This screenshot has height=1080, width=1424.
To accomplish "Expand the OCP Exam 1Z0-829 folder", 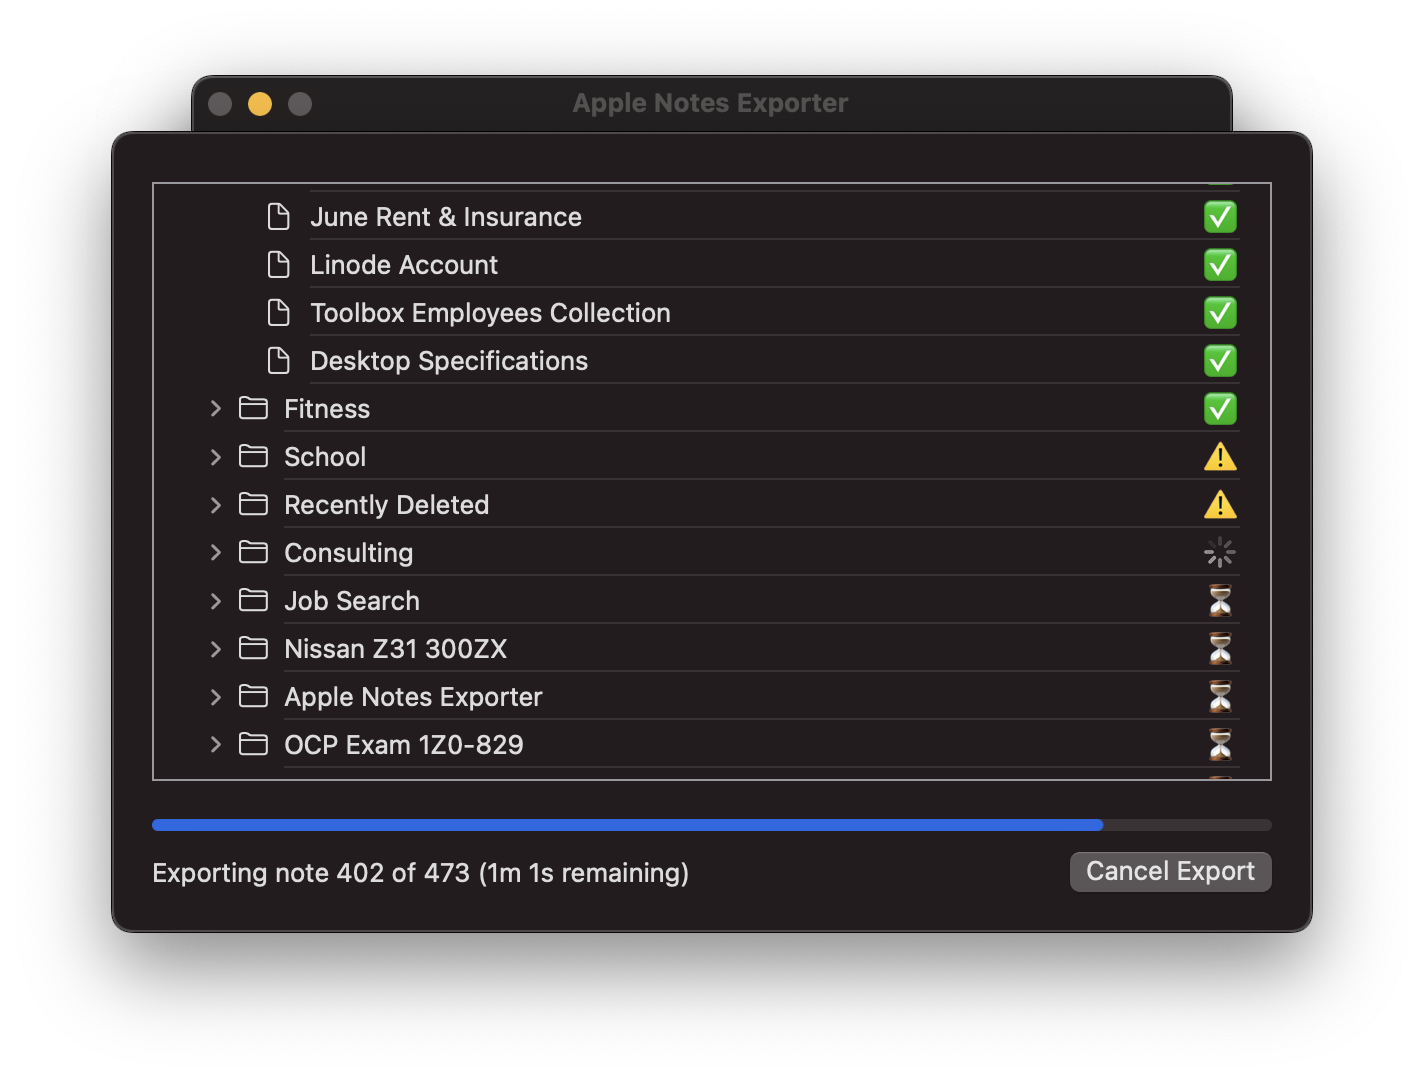I will (x=215, y=744).
